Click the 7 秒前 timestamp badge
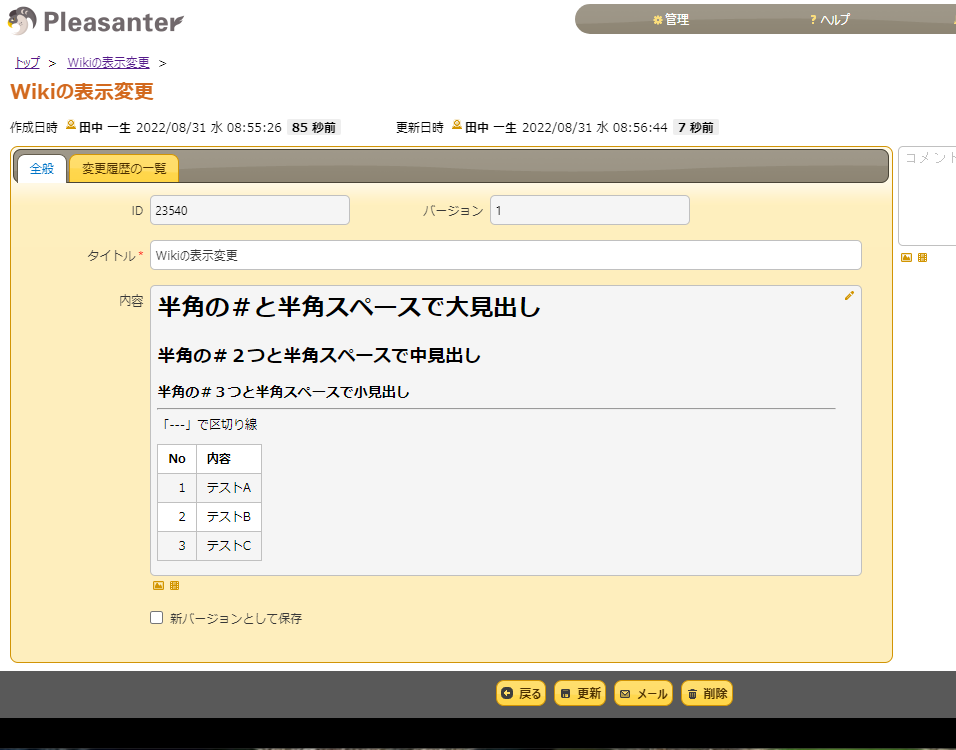 point(696,127)
